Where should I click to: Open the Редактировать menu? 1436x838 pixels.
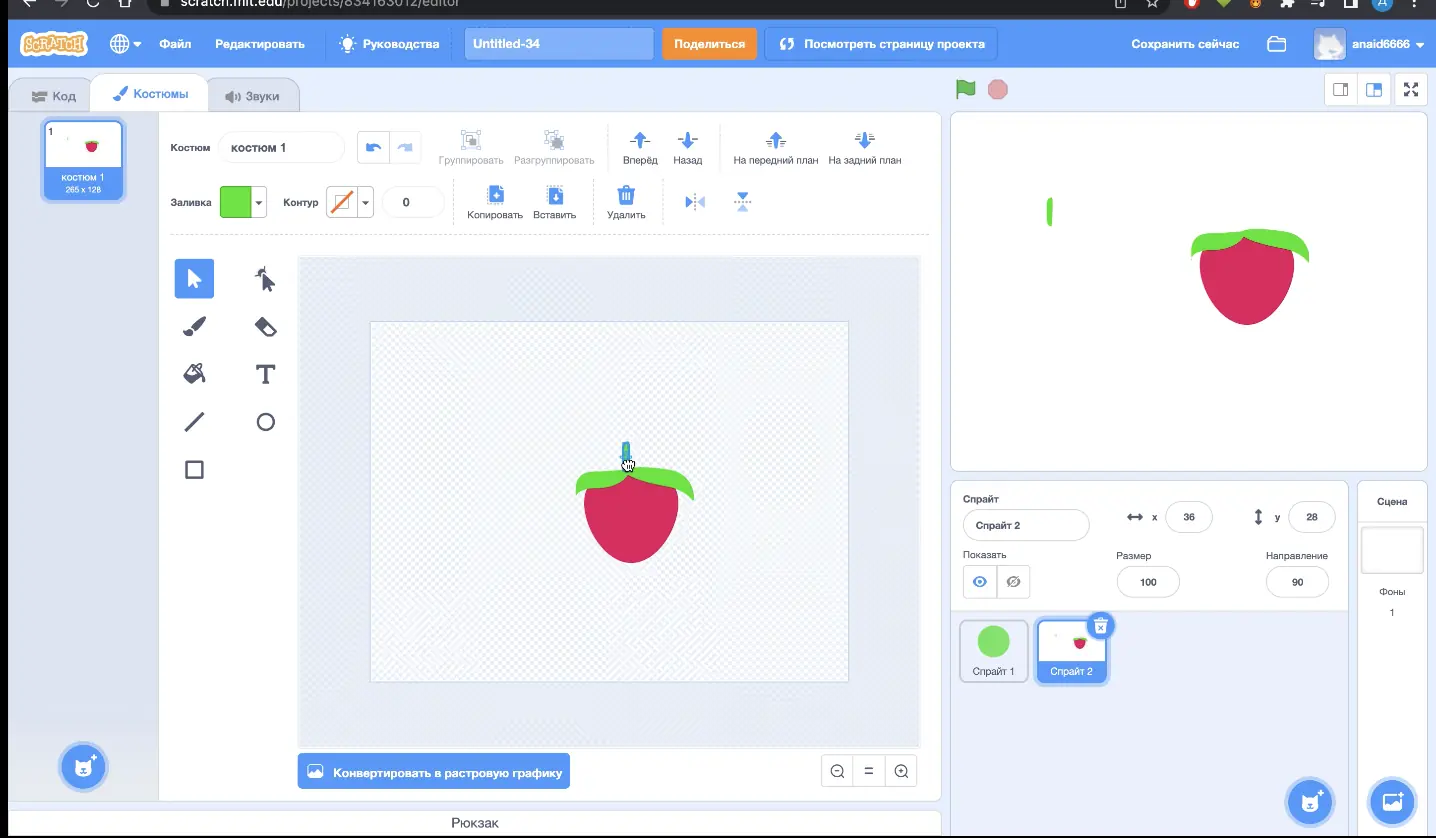tap(260, 44)
